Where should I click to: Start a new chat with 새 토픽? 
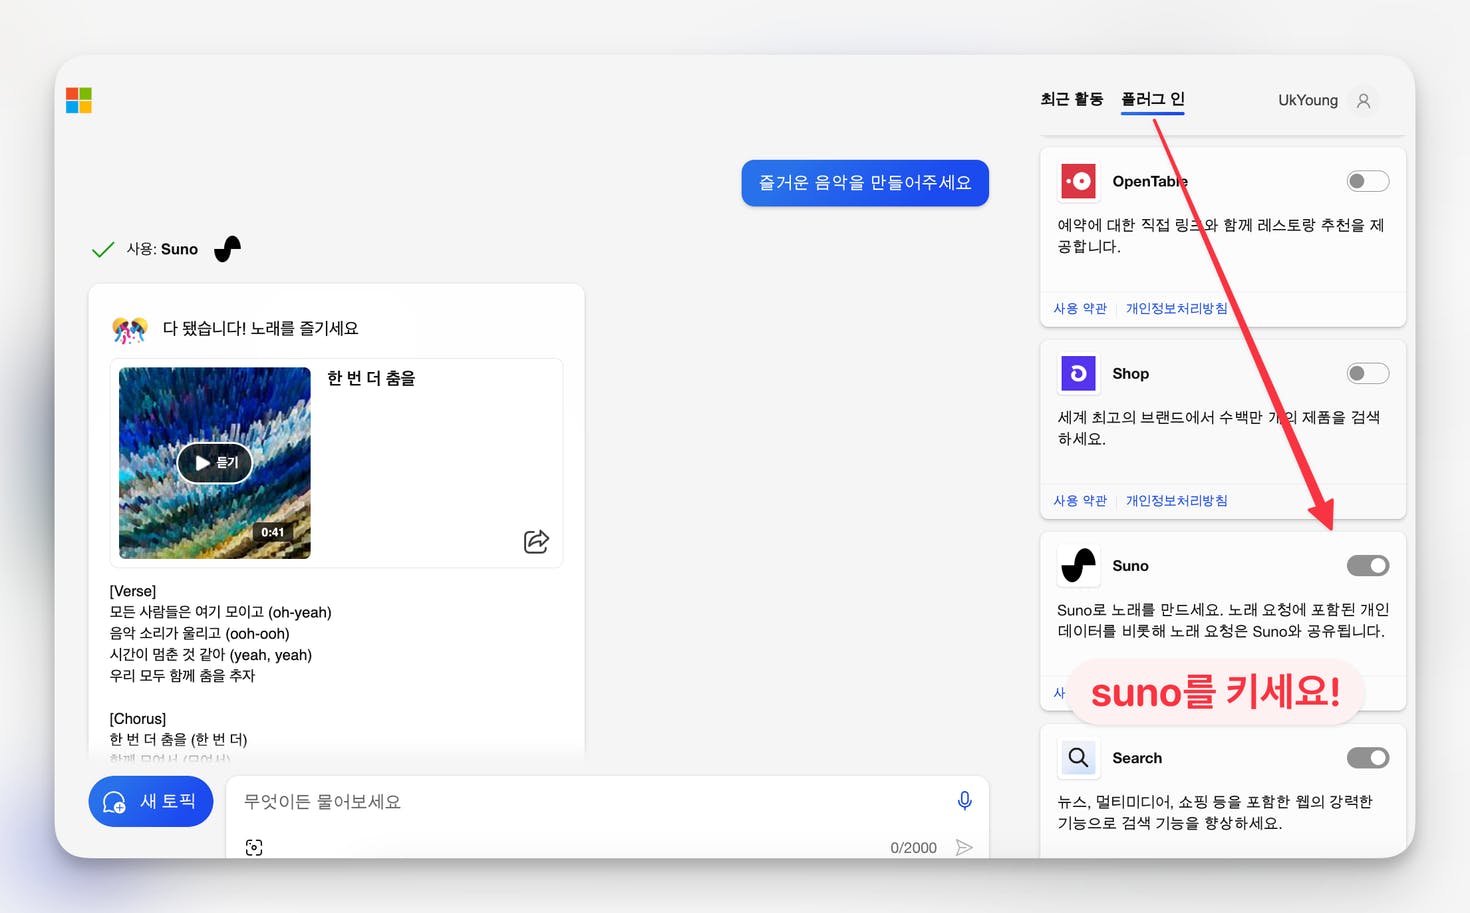(151, 801)
